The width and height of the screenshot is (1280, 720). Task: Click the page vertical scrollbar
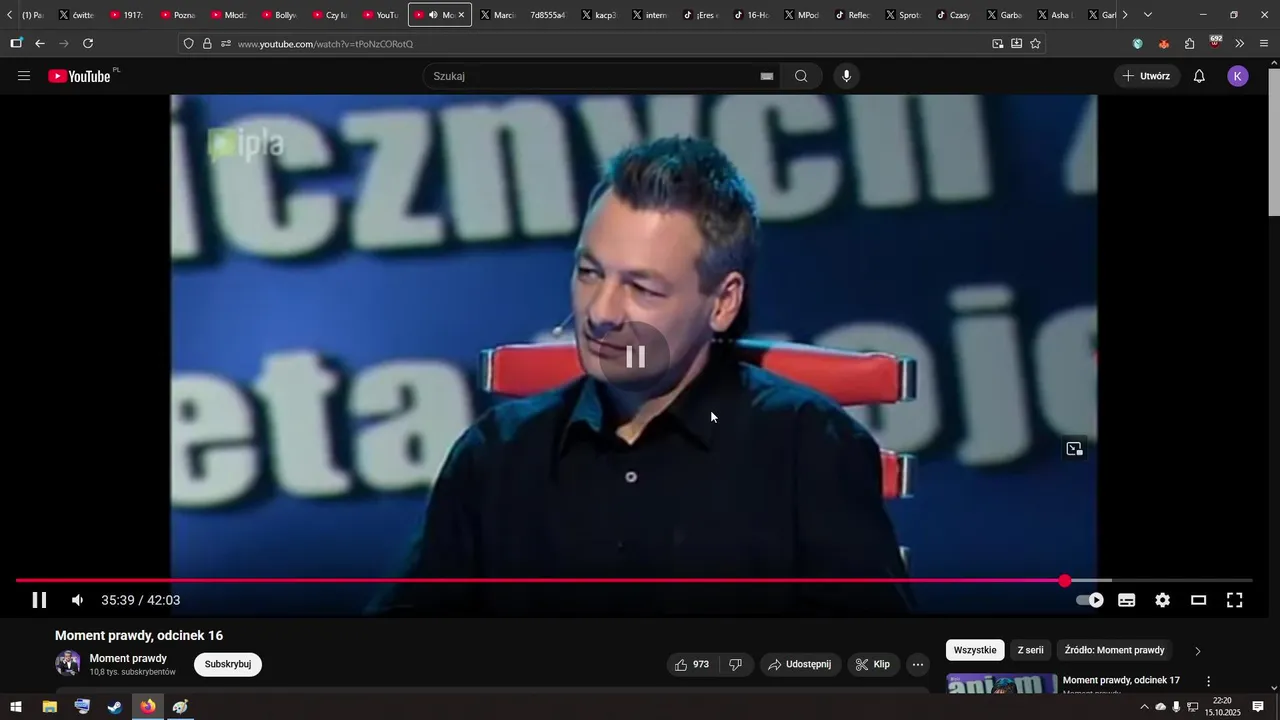[x=1274, y=140]
